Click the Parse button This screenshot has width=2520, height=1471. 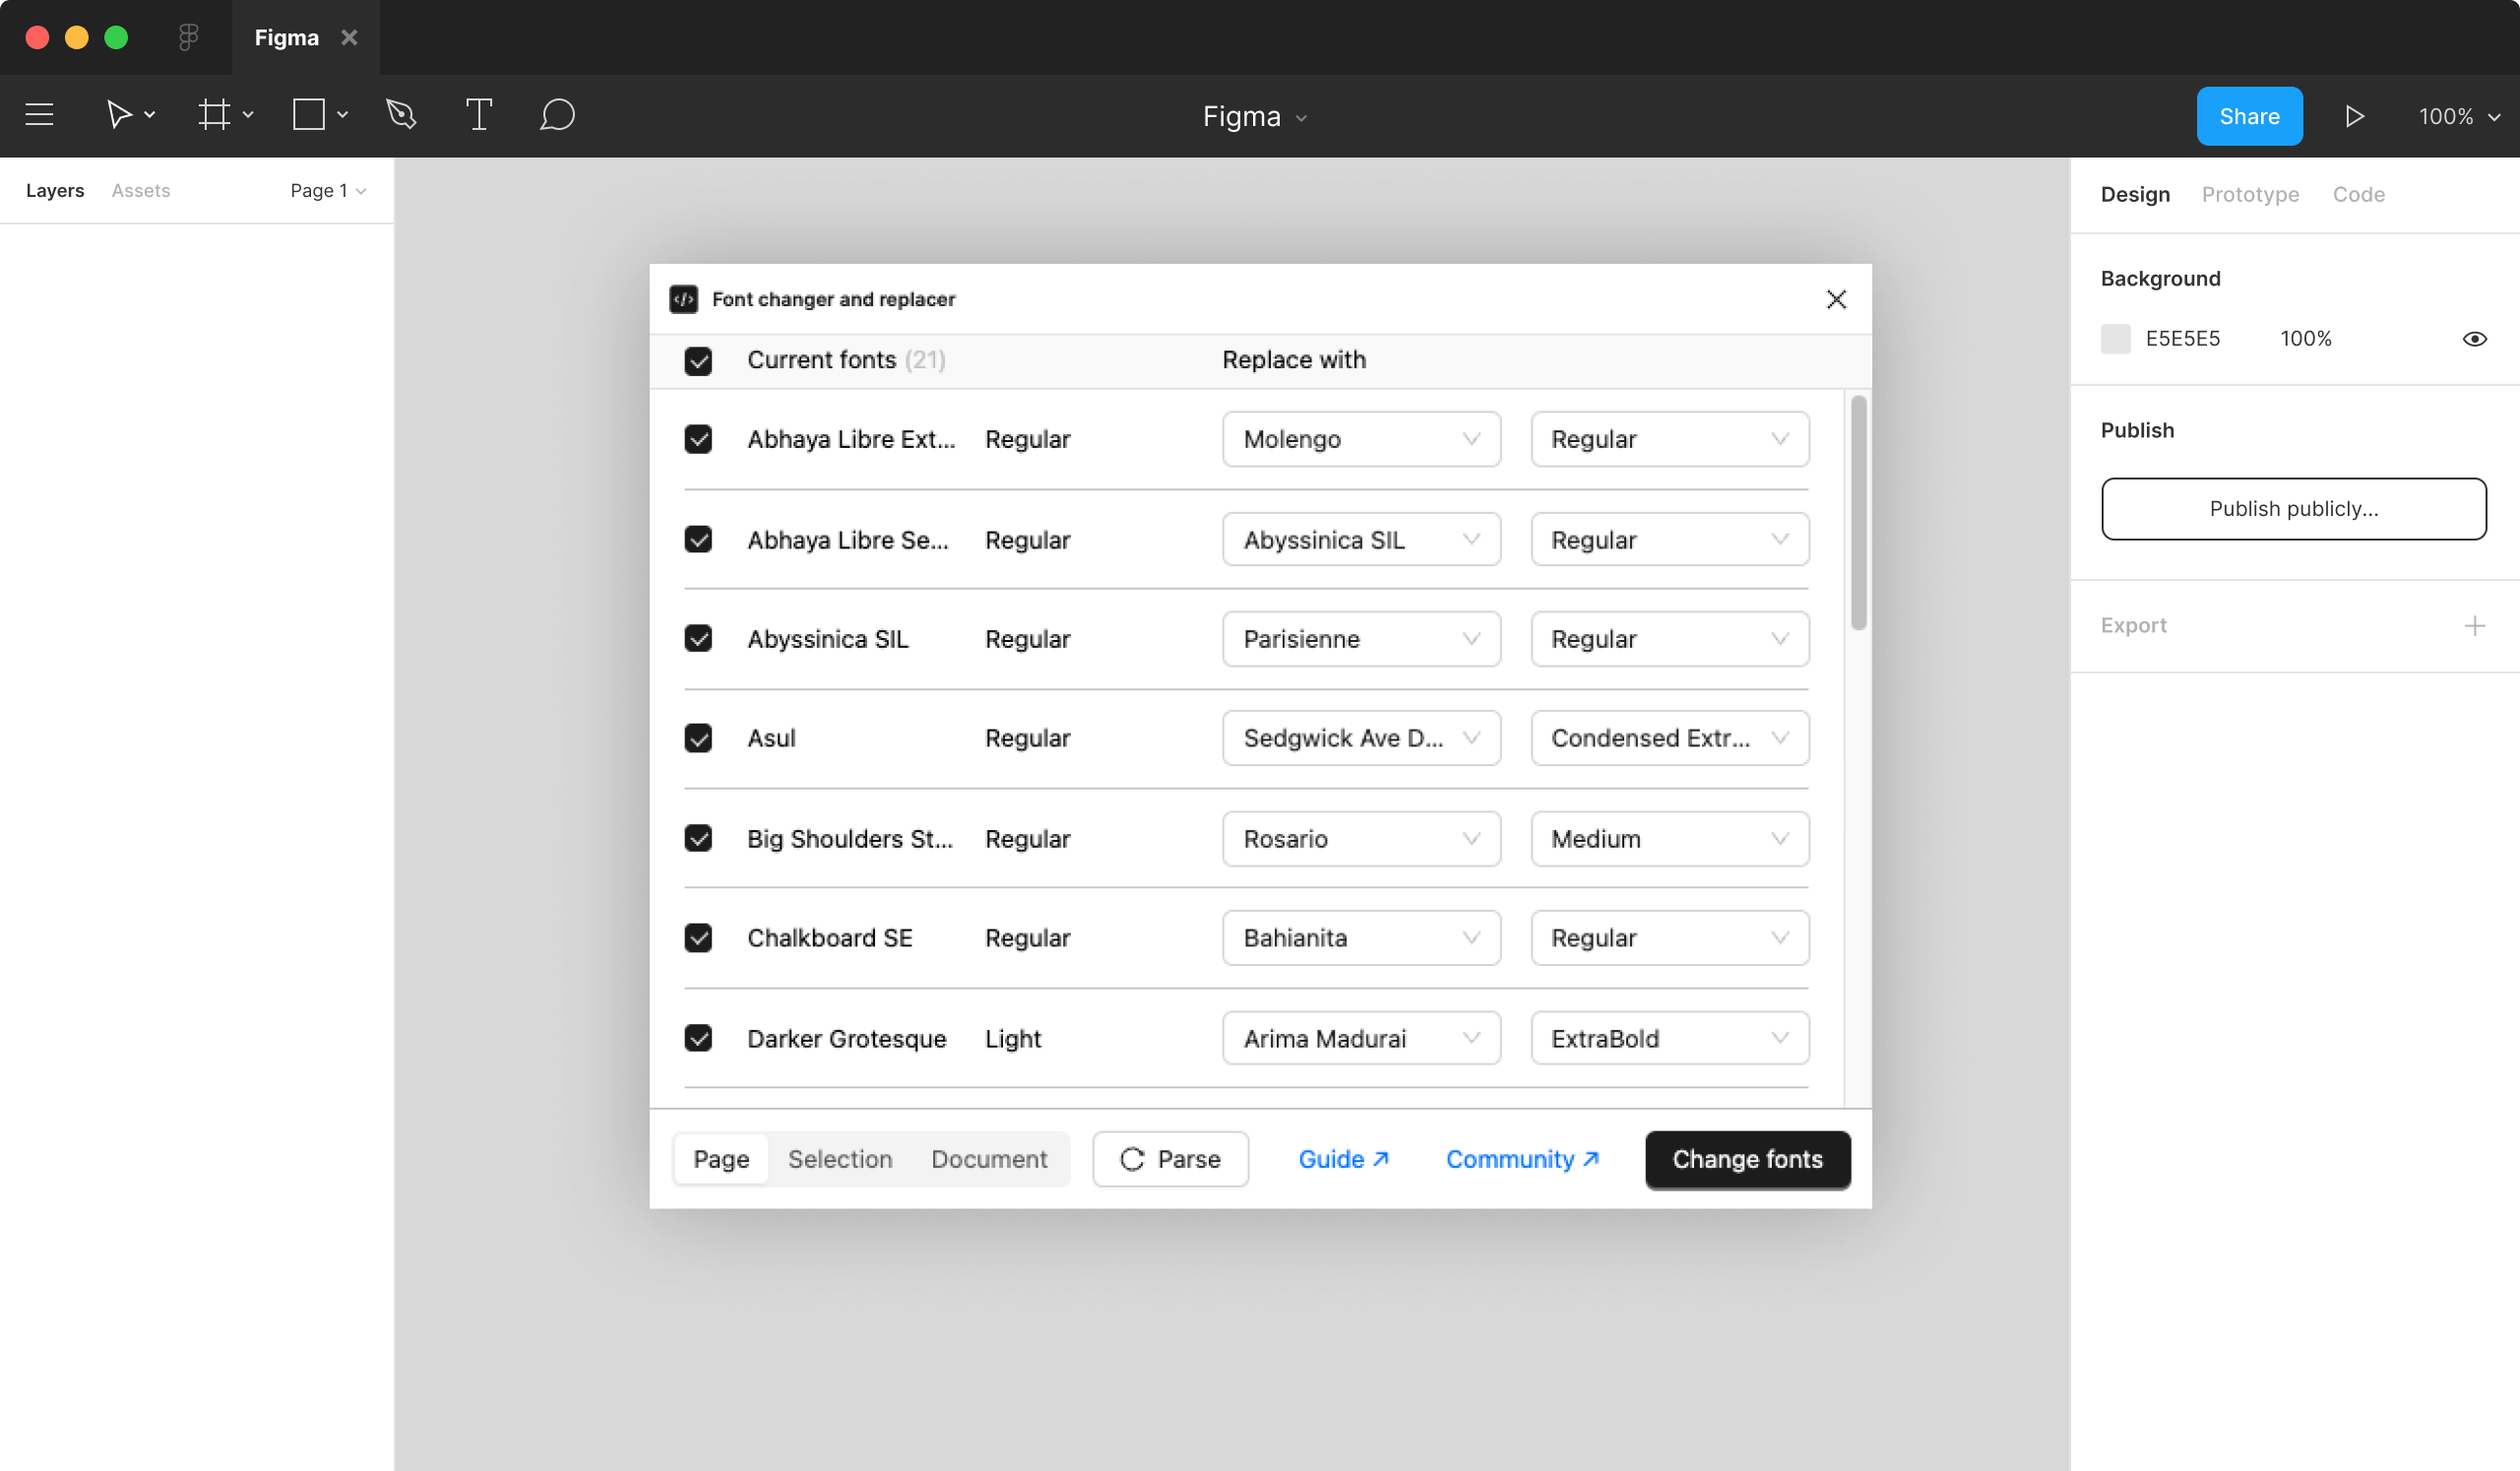point(1170,1159)
